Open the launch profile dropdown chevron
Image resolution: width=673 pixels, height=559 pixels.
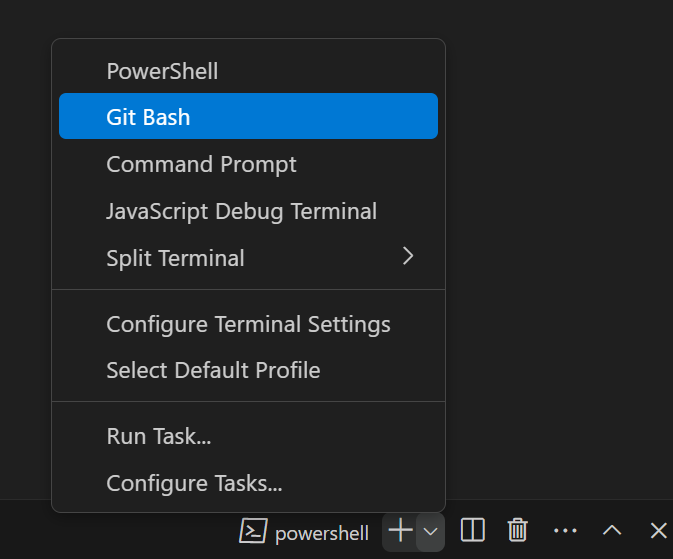(430, 532)
